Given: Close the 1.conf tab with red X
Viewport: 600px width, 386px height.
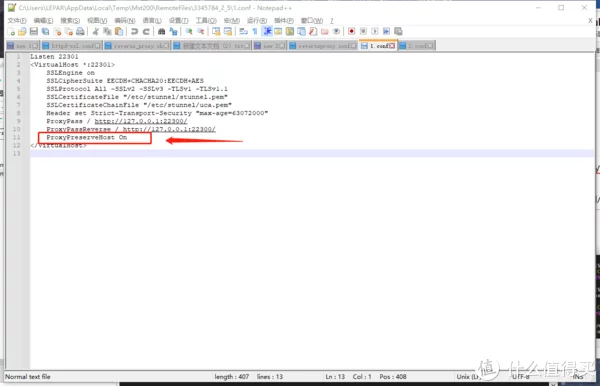Looking at the screenshot, I should [x=392, y=46].
